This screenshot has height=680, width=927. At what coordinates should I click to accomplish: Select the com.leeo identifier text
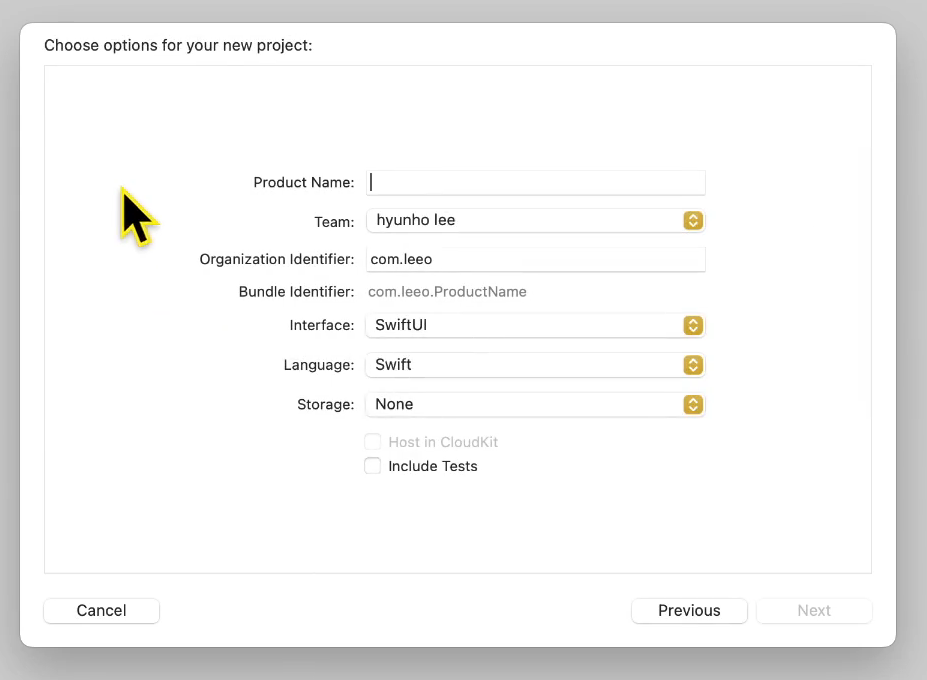[x=400, y=259]
